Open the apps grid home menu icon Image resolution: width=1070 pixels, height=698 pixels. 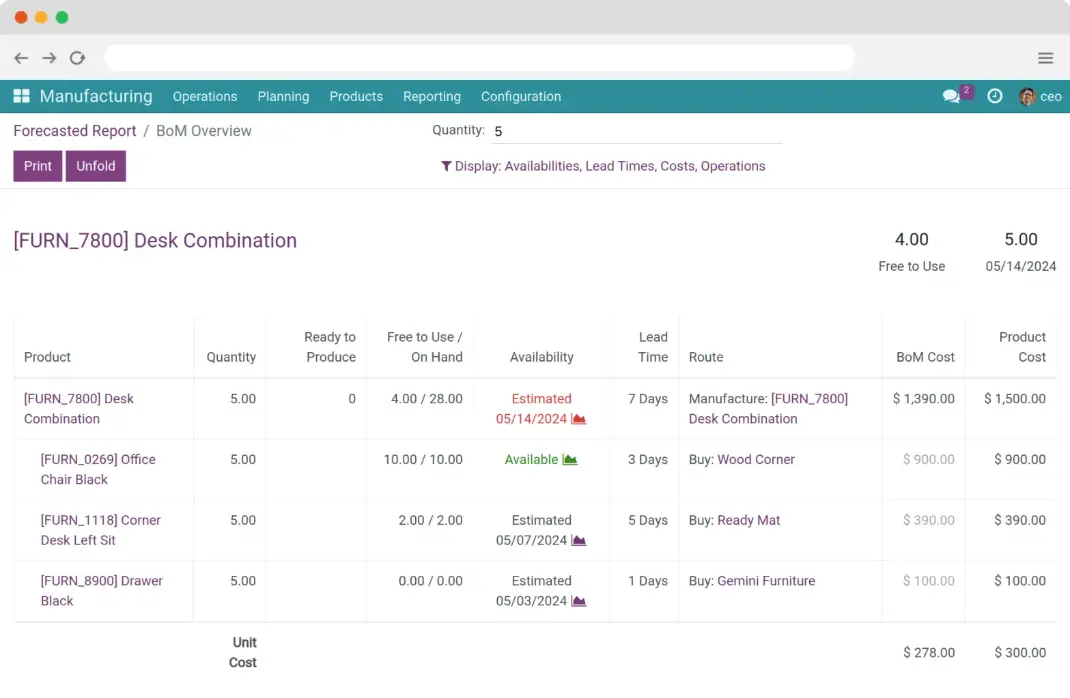click(x=21, y=96)
